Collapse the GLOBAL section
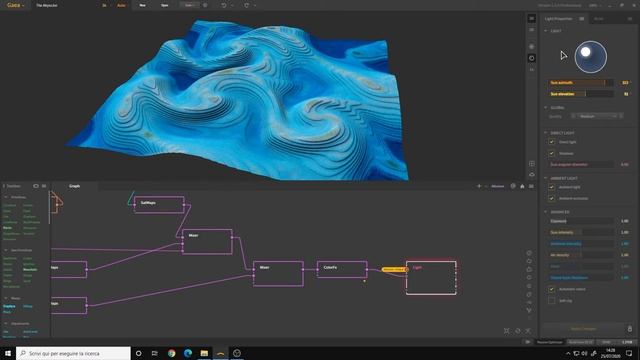This screenshot has height=360, width=640. [546, 108]
